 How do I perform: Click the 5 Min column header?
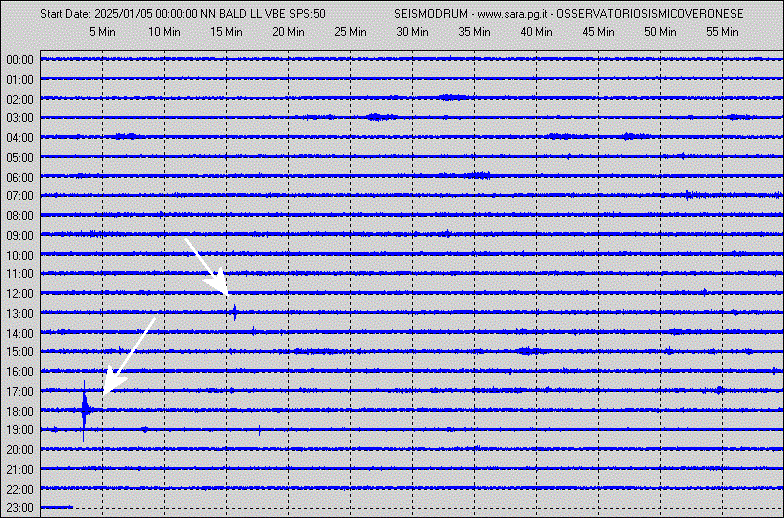[102, 32]
